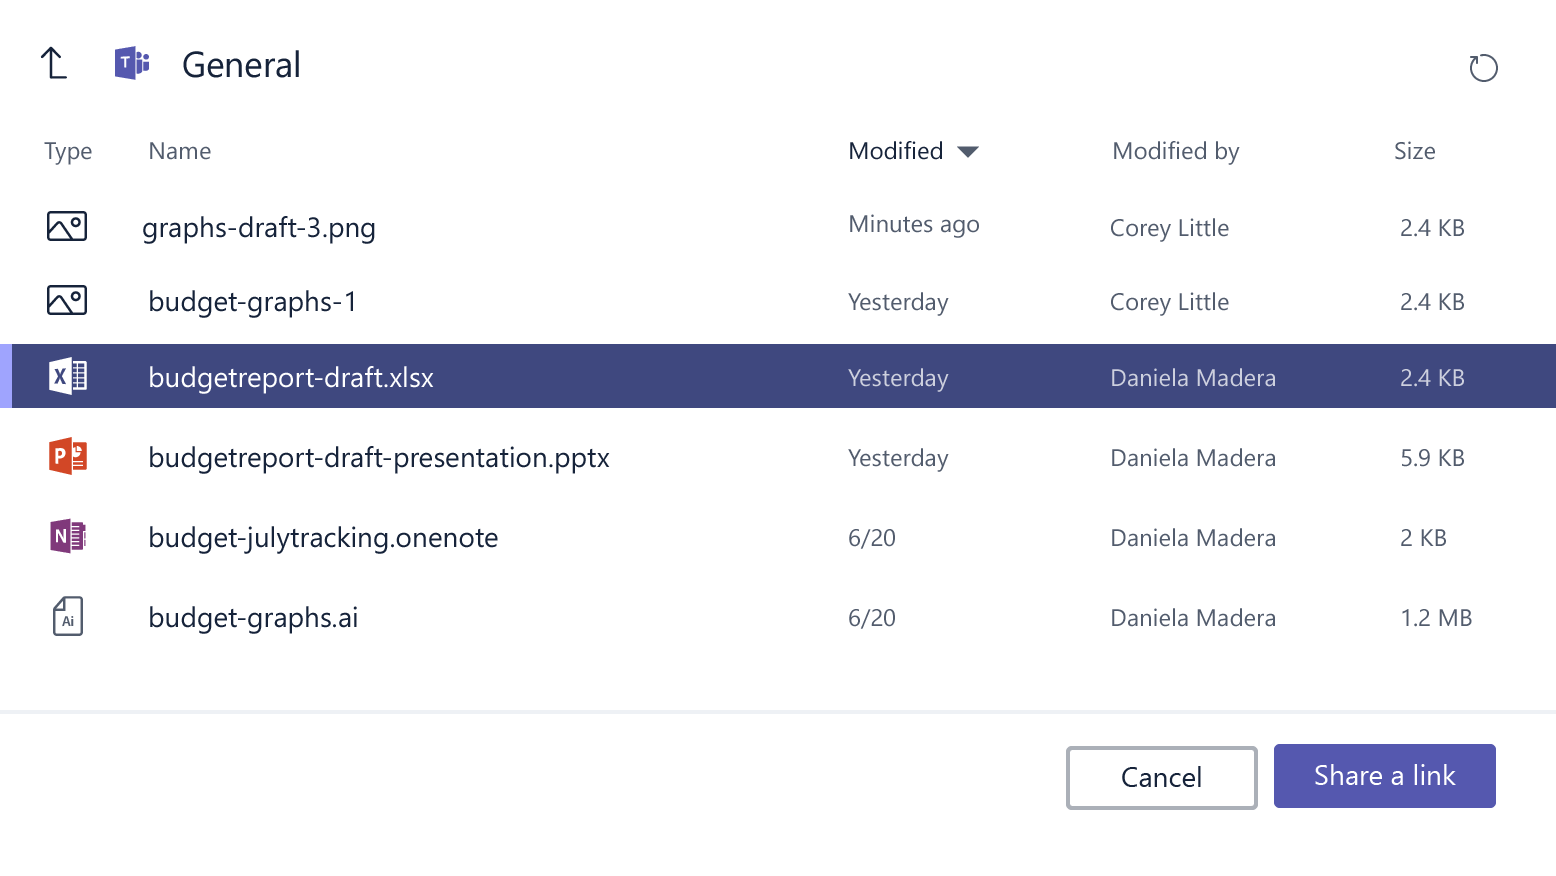
Task: Click the Excel icon for budgetreport-draft.xlsx
Action: 67,376
